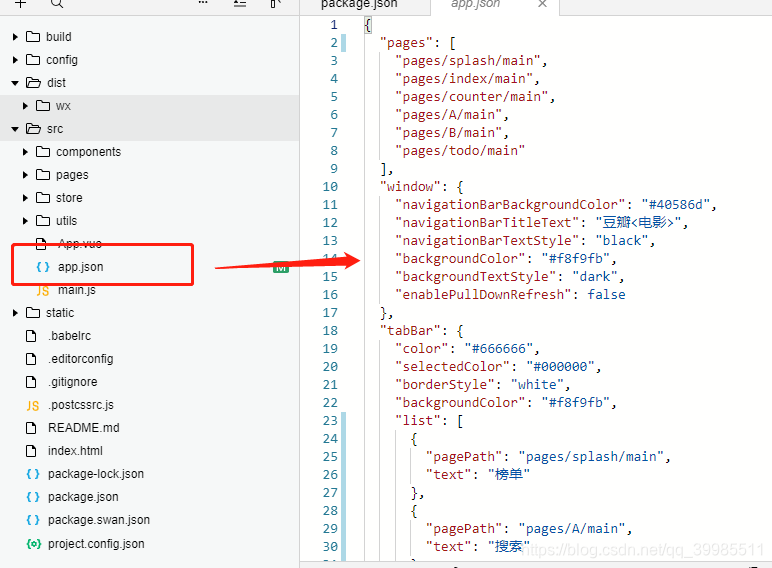Click the utils folder icon
This screenshot has width=772, height=568.
coord(43,221)
